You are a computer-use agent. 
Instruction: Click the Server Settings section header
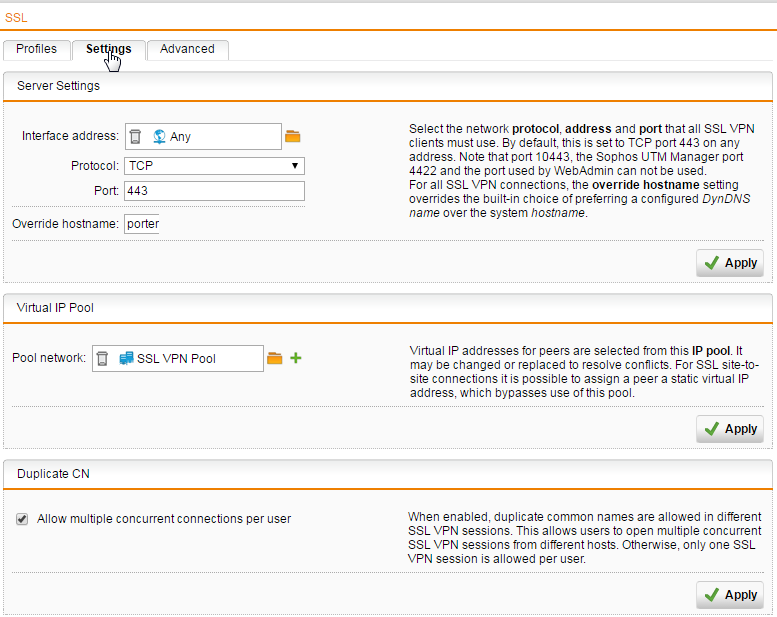[388, 86]
